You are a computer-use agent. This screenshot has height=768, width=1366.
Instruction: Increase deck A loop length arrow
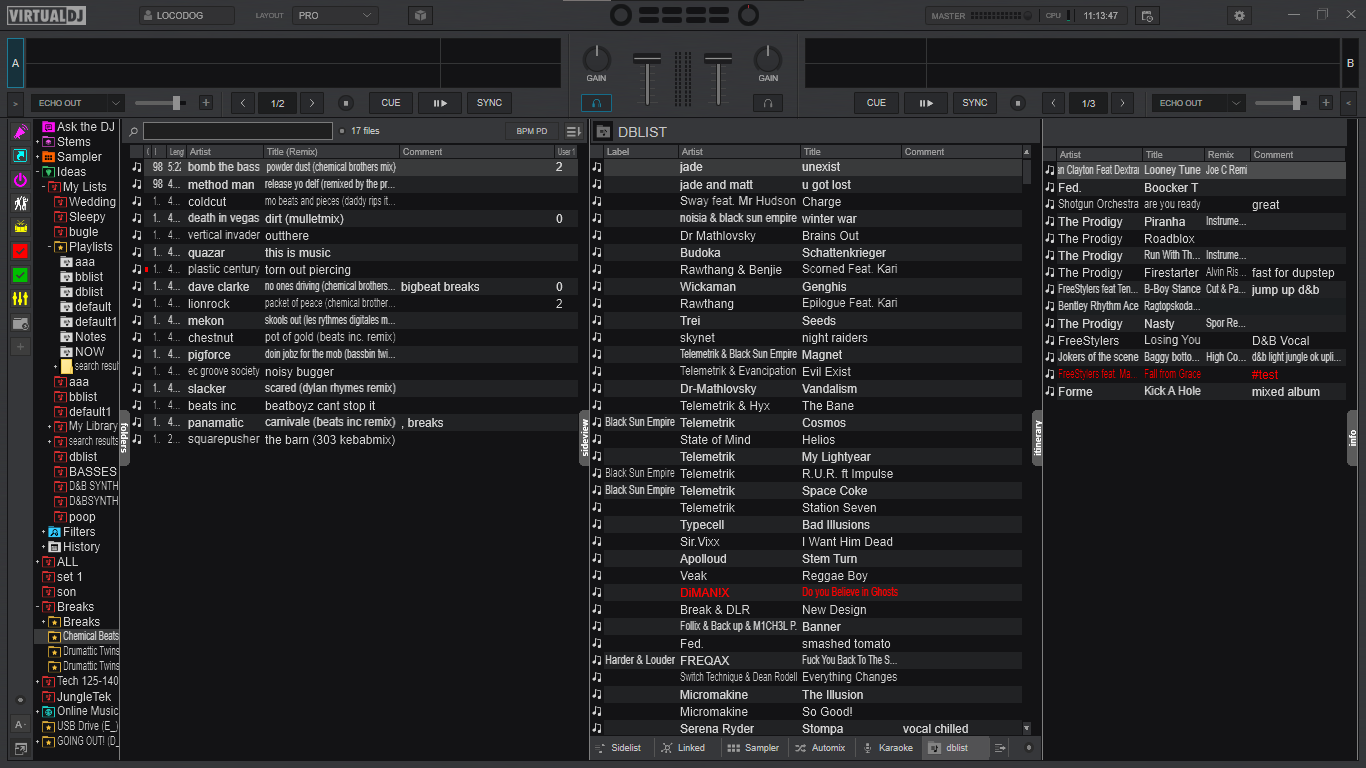click(312, 103)
